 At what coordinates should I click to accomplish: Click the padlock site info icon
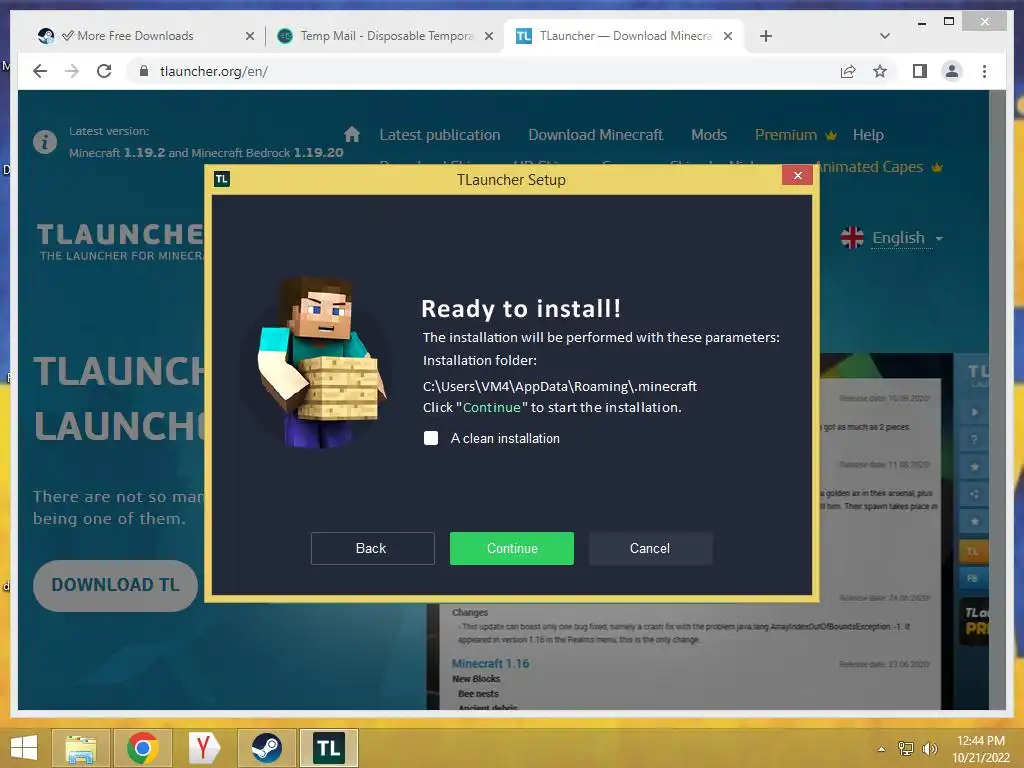(144, 71)
